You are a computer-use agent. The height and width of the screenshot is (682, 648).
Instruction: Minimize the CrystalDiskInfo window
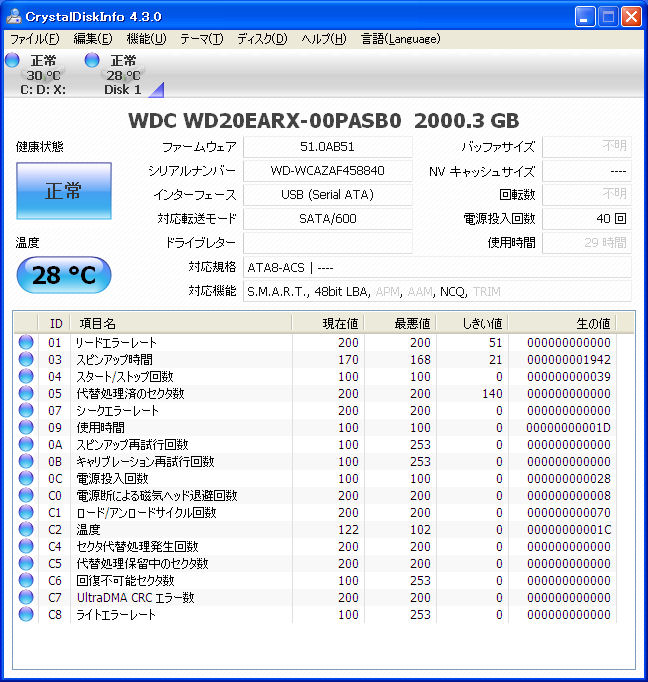point(585,17)
